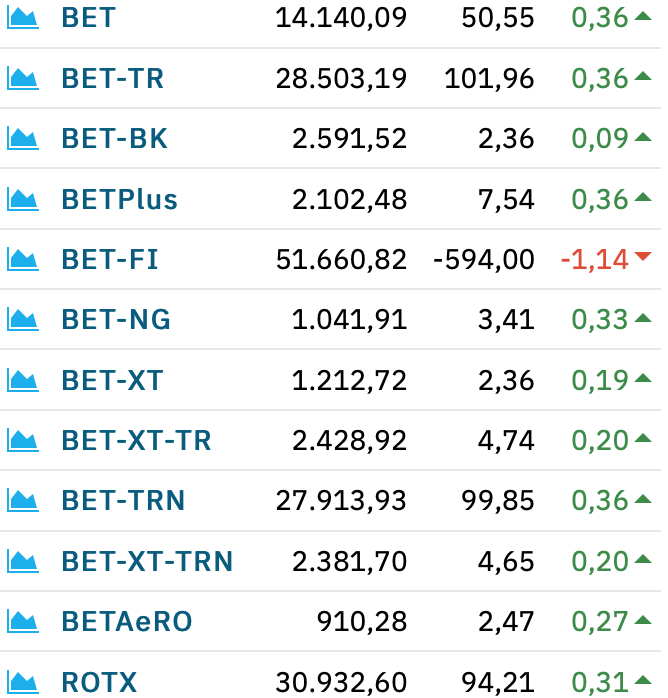Click the chart icon beside BET-TR

click(23, 79)
